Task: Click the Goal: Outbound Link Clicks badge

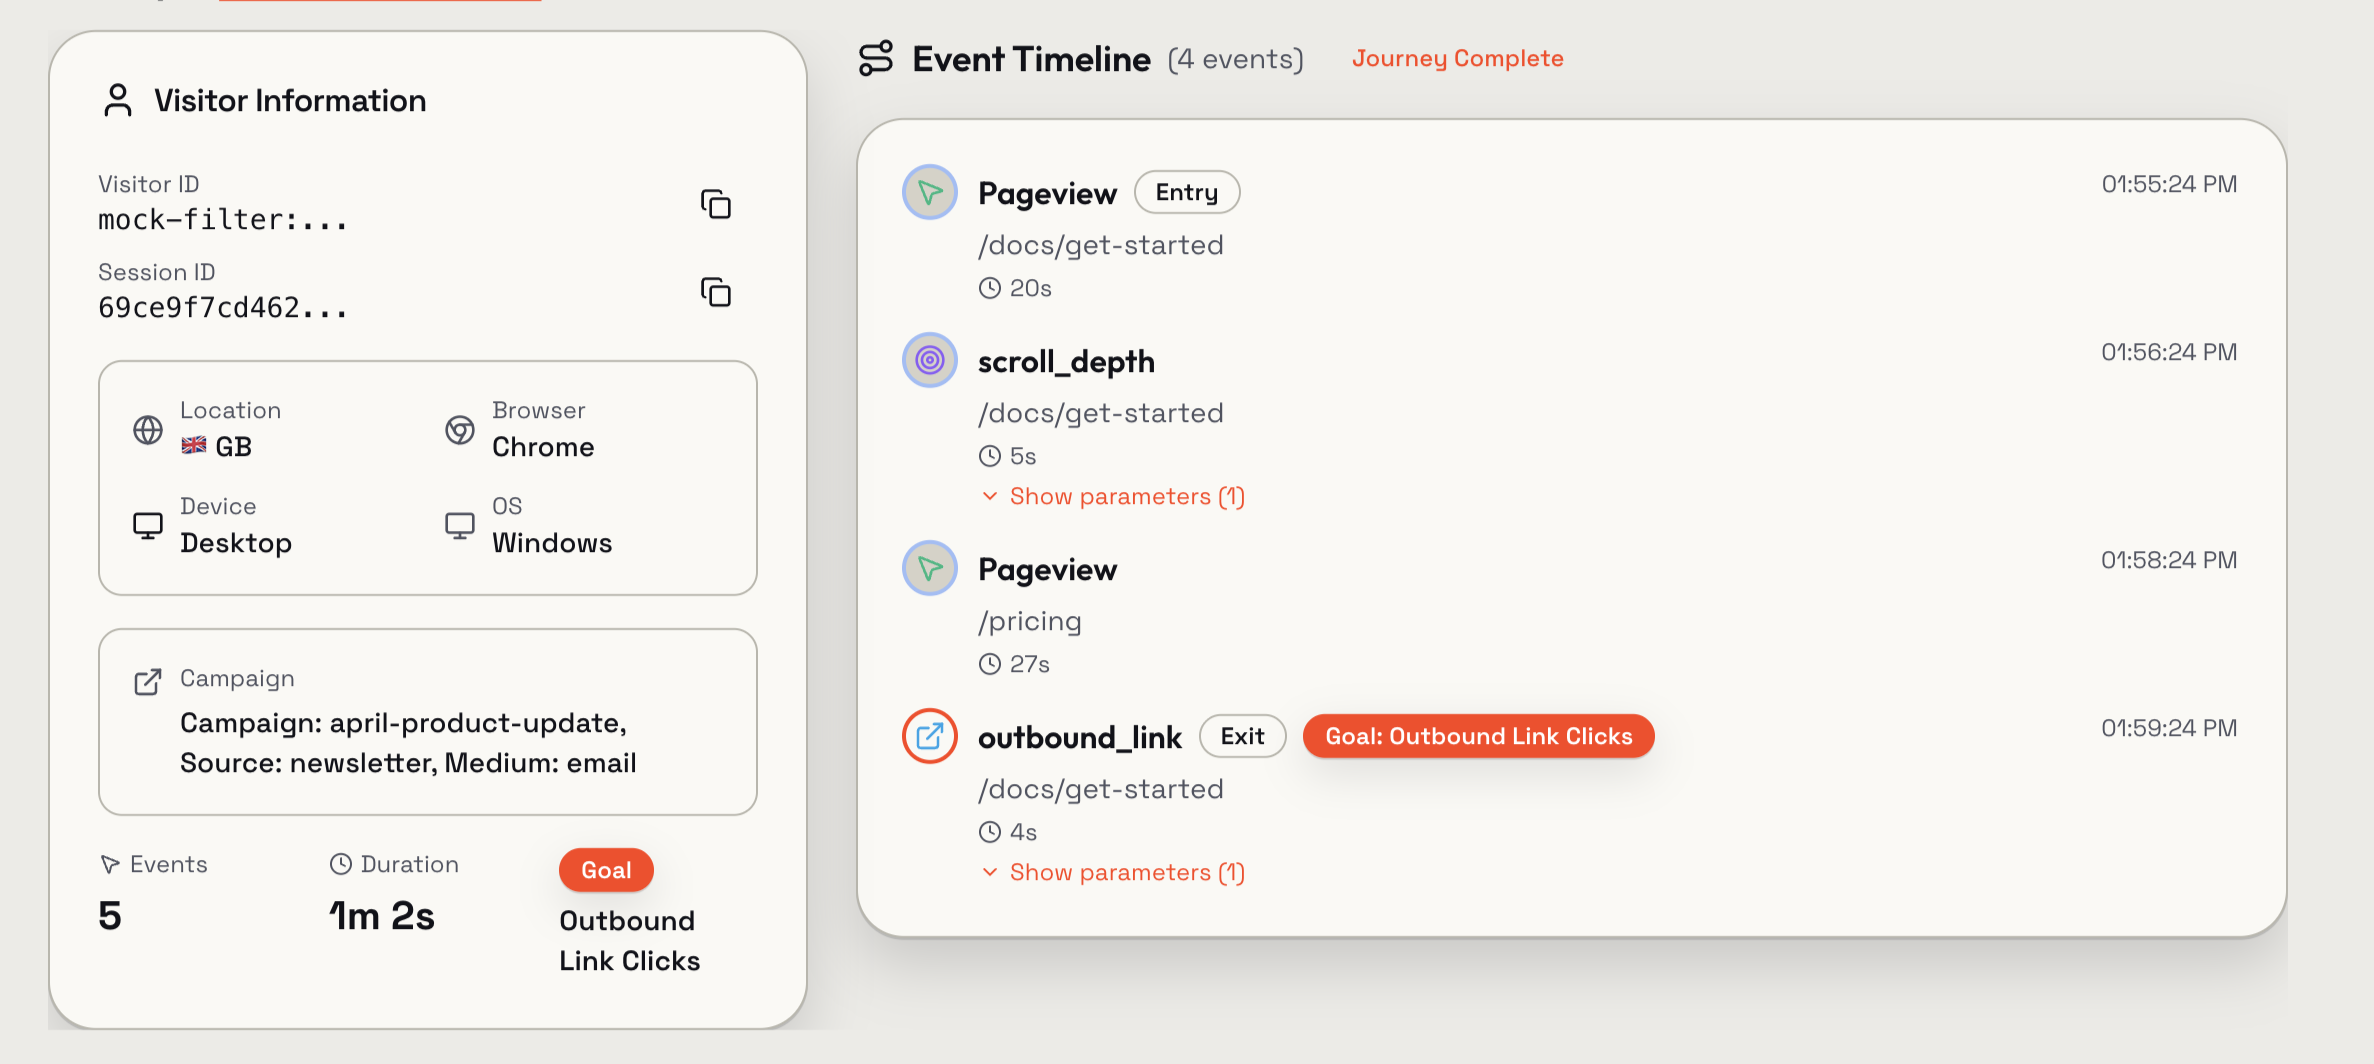Action: click(1478, 736)
